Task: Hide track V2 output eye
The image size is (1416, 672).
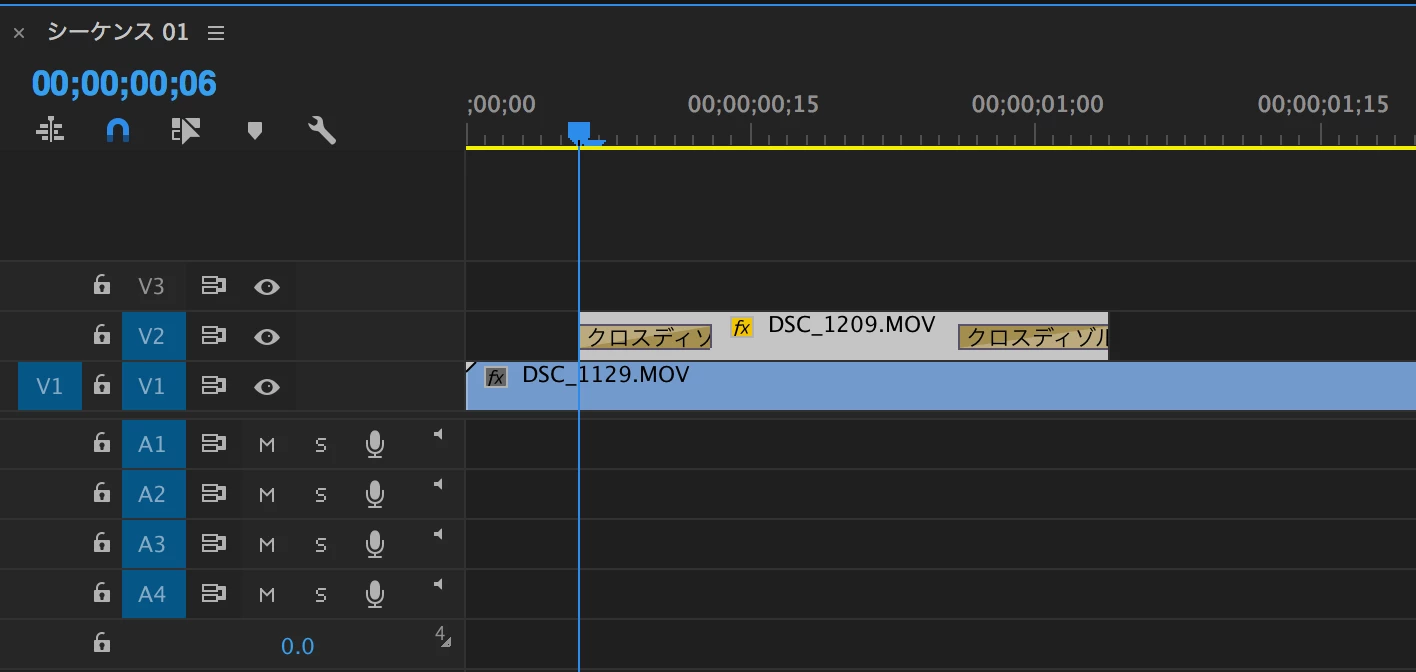Action: [266, 337]
